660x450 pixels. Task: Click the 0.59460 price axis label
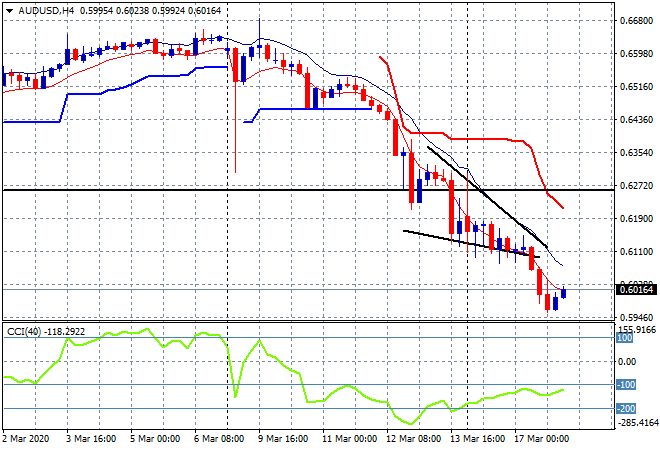[x=636, y=317]
